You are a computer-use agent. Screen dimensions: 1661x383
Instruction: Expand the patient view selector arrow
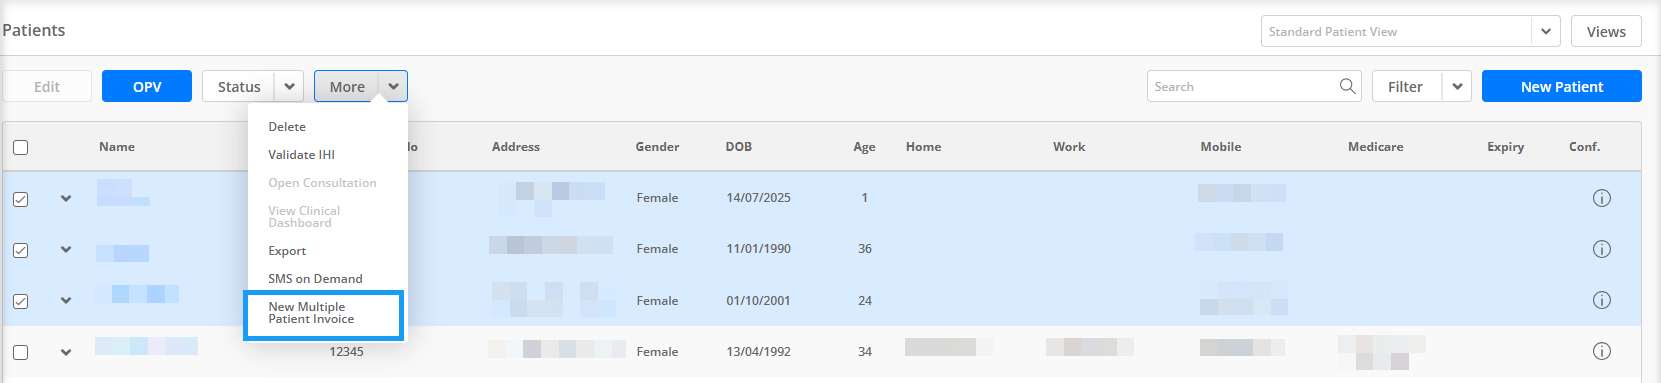(x=1546, y=31)
